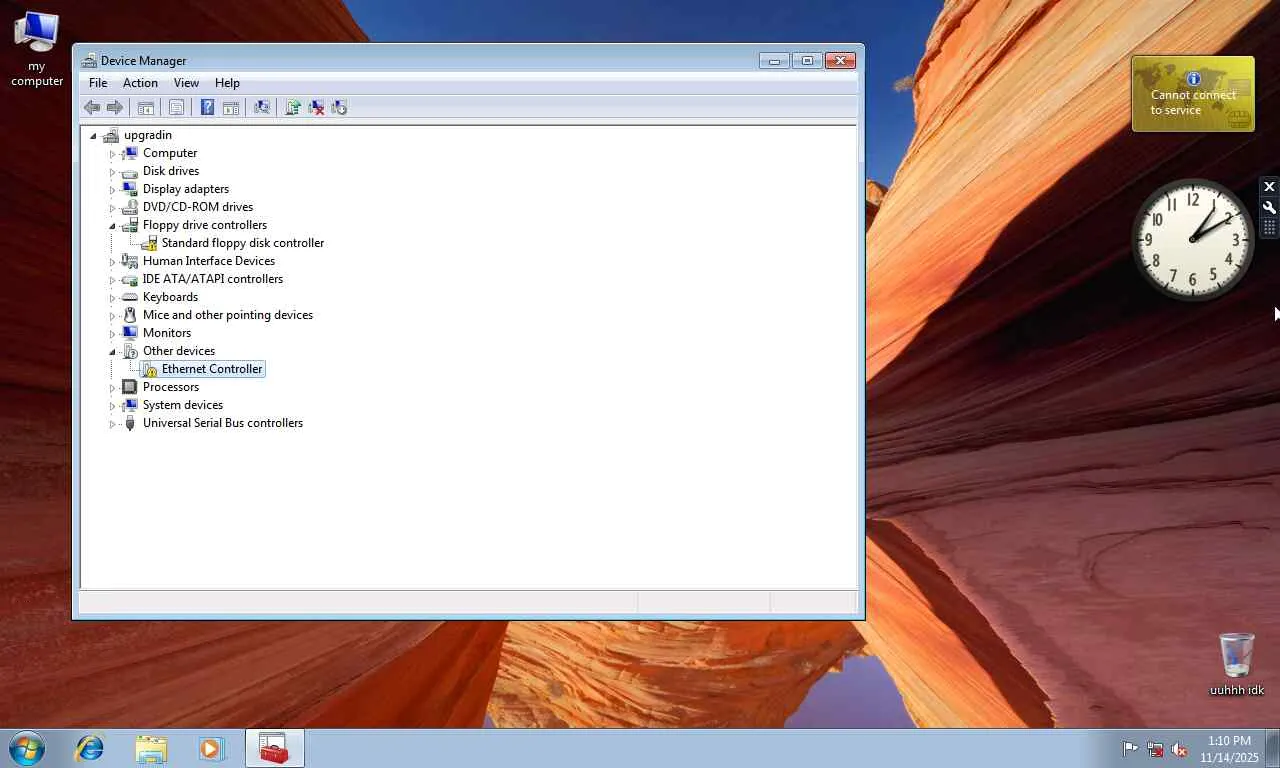This screenshot has height=768, width=1280.
Task: Click the Show desktop button
Action: 1273,748
